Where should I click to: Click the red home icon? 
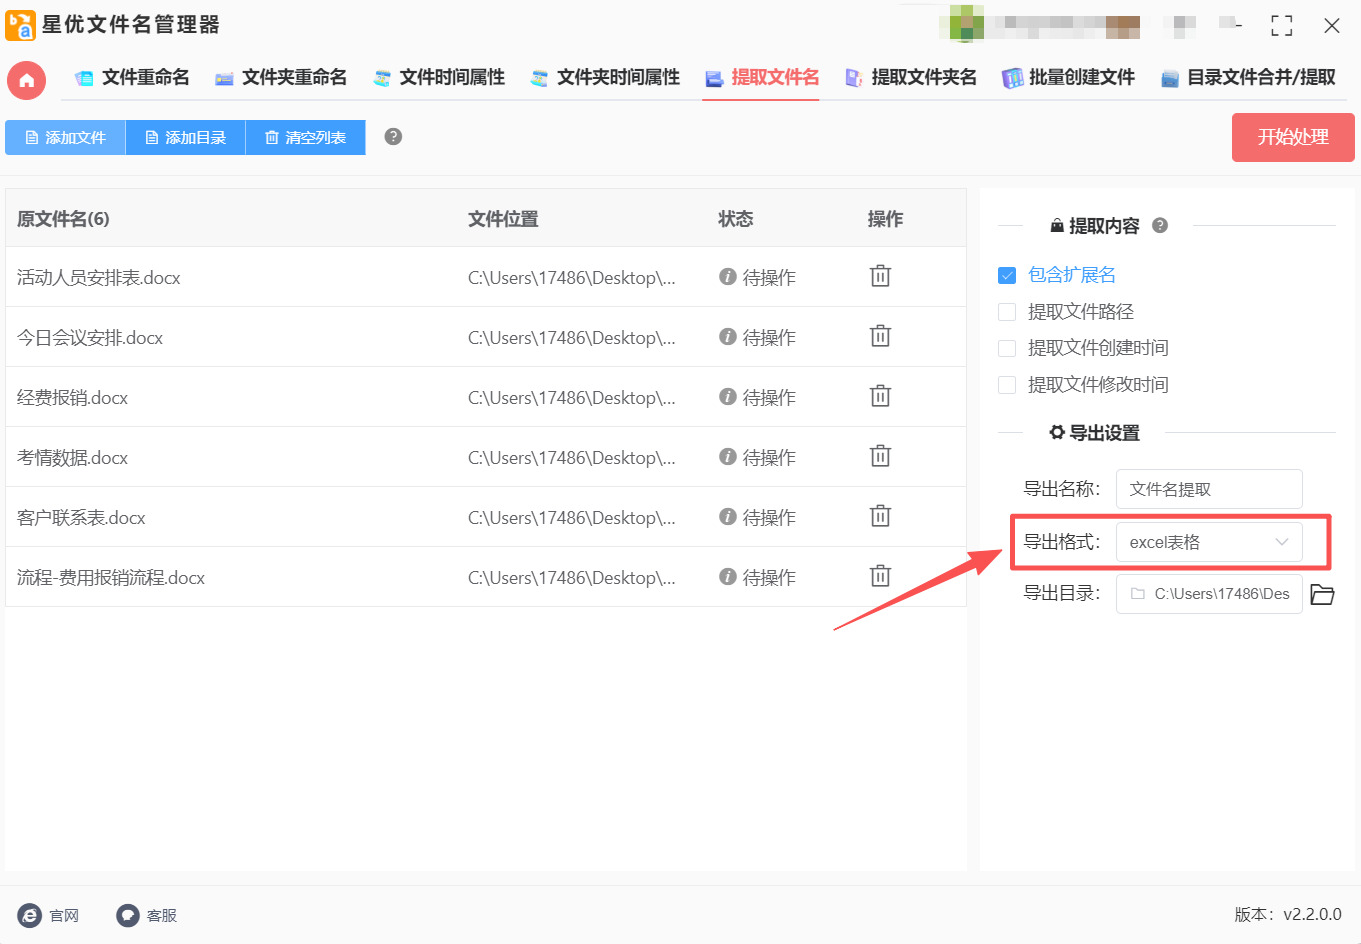click(x=26, y=81)
